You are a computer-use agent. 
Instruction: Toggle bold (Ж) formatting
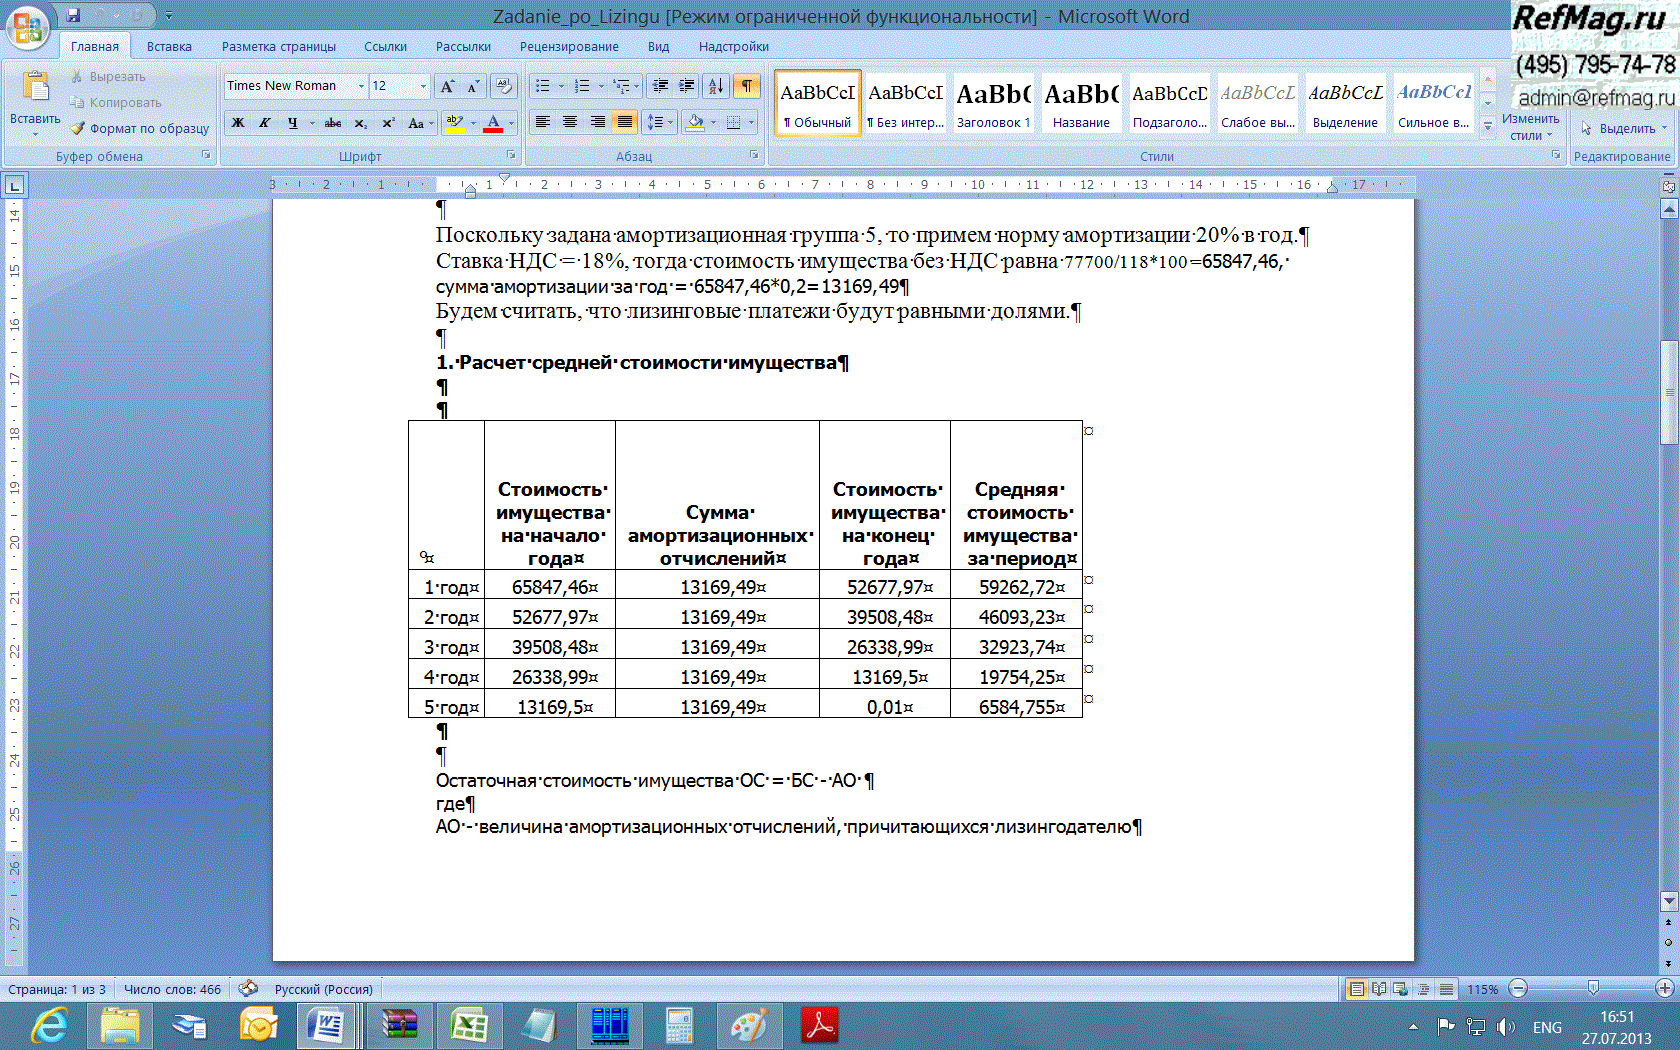point(238,123)
